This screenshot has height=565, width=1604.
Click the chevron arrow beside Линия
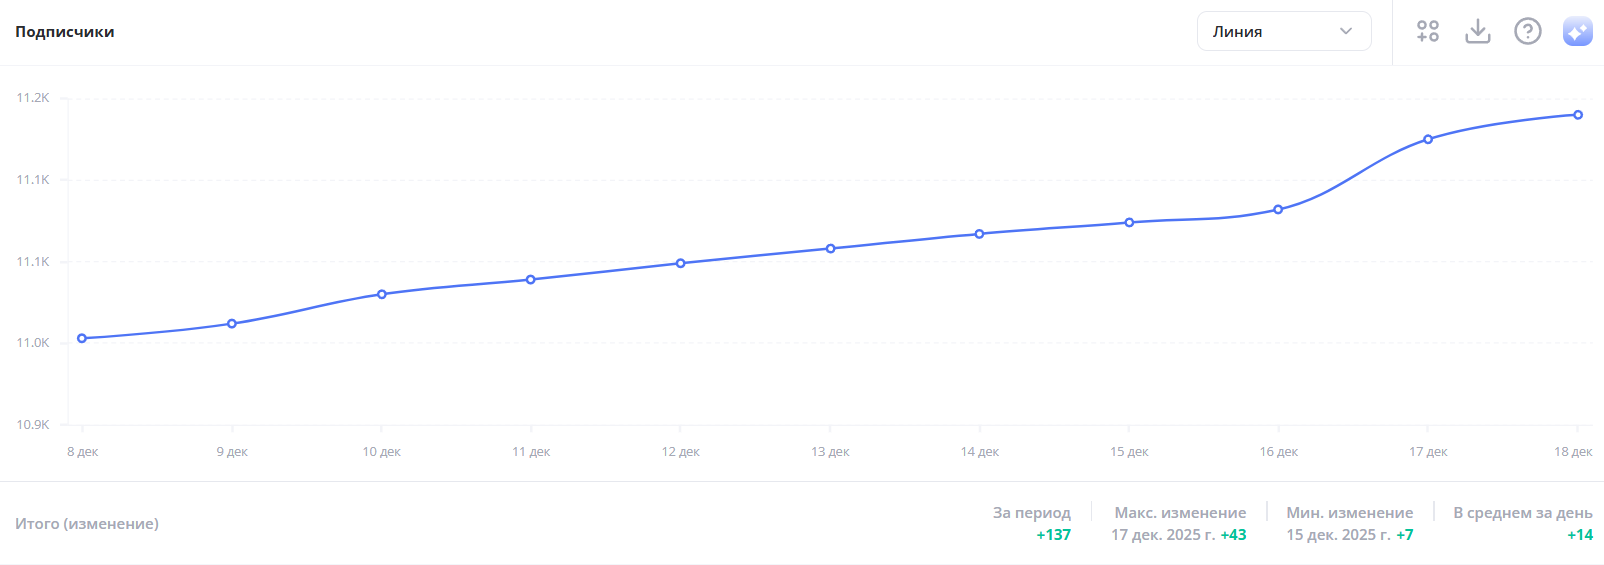[x=1346, y=31]
